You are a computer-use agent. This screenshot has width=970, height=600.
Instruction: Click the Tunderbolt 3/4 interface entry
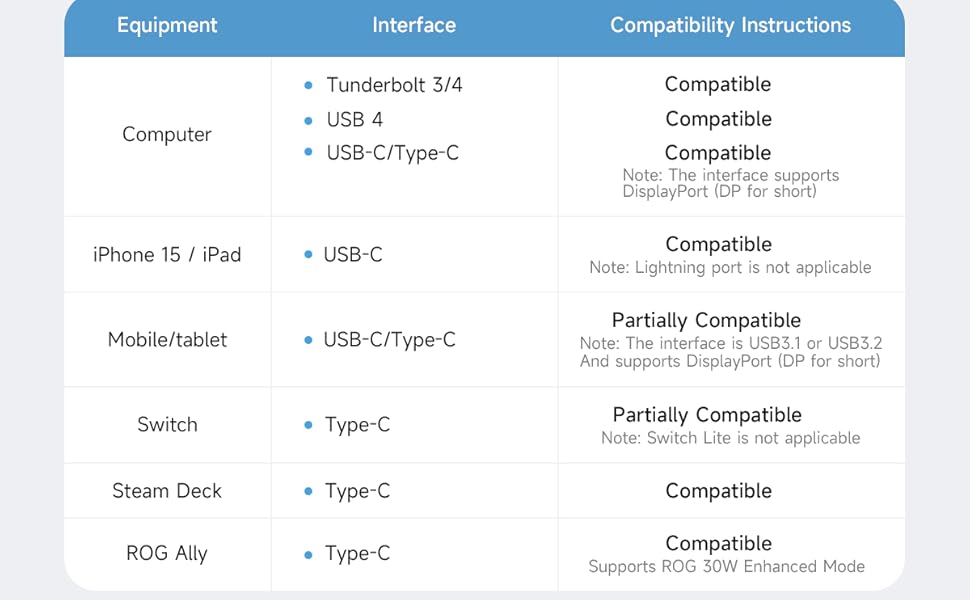(394, 85)
